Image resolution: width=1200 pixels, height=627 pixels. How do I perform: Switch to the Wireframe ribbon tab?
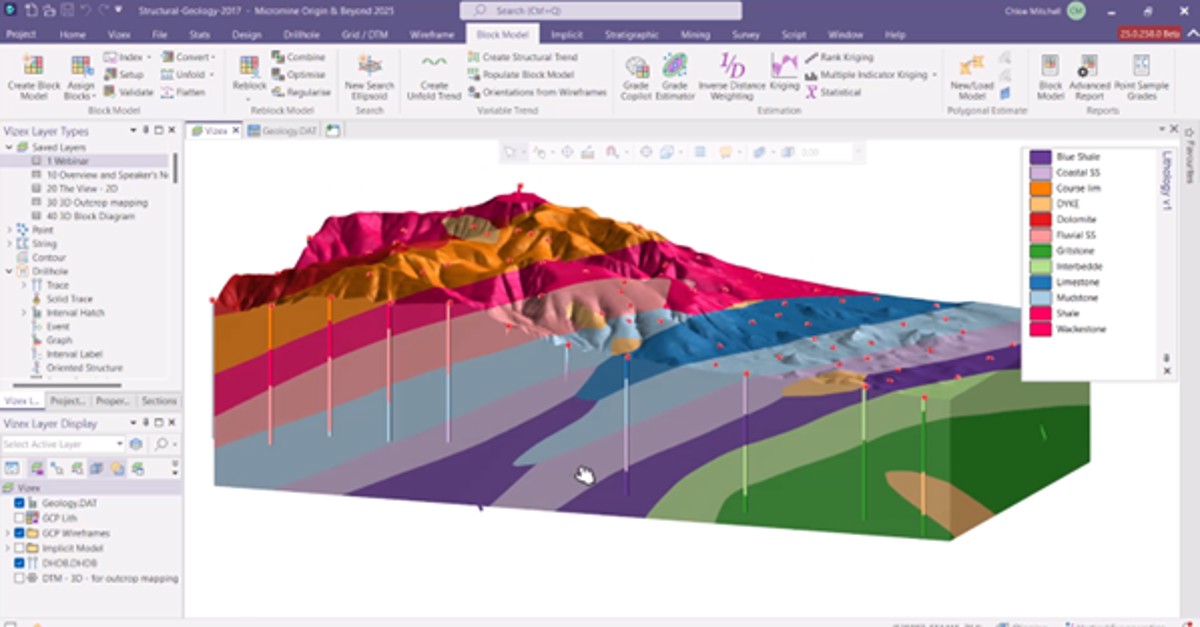432,34
